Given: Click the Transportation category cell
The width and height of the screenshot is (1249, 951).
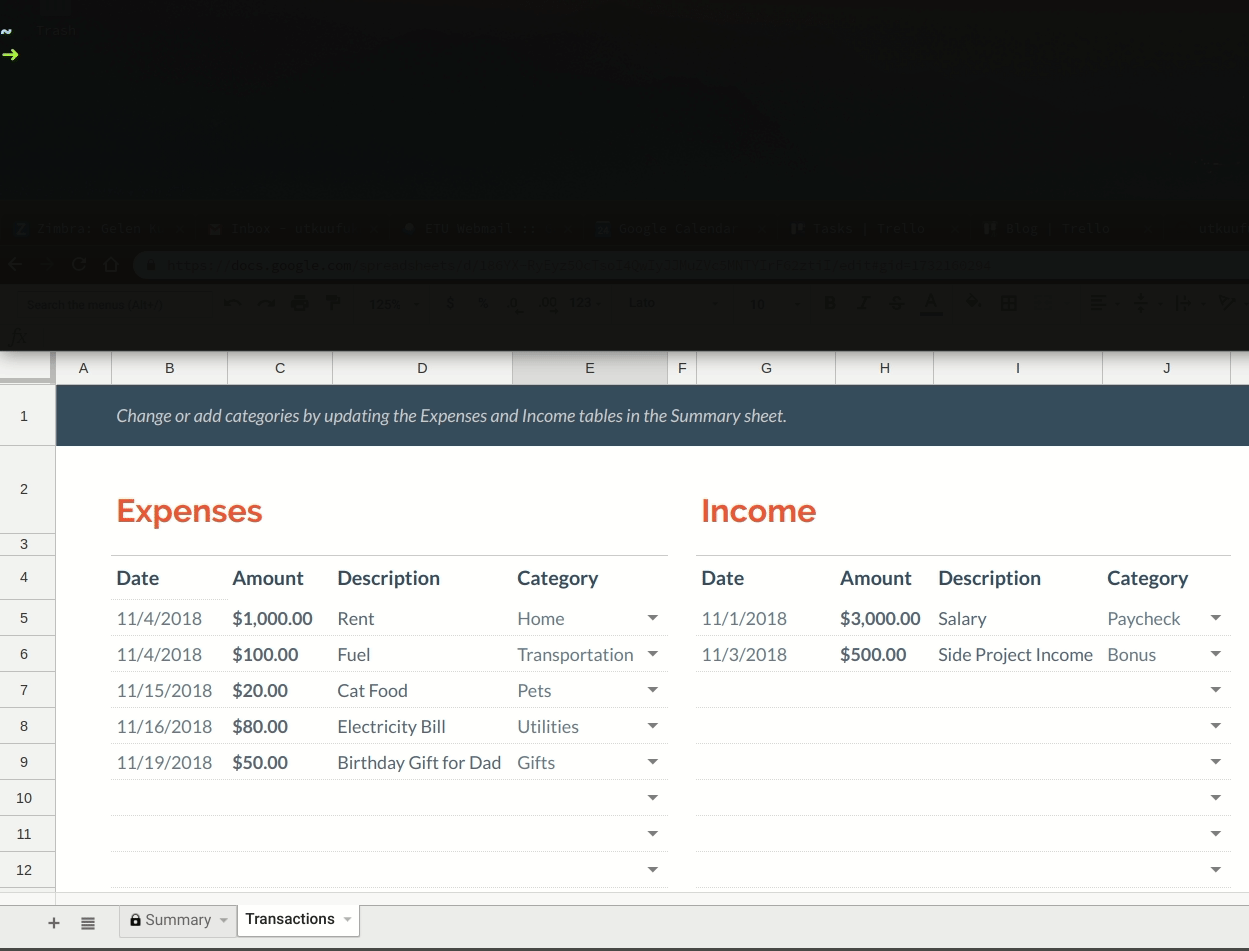Looking at the screenshot, I should click(x=590, y=654).
